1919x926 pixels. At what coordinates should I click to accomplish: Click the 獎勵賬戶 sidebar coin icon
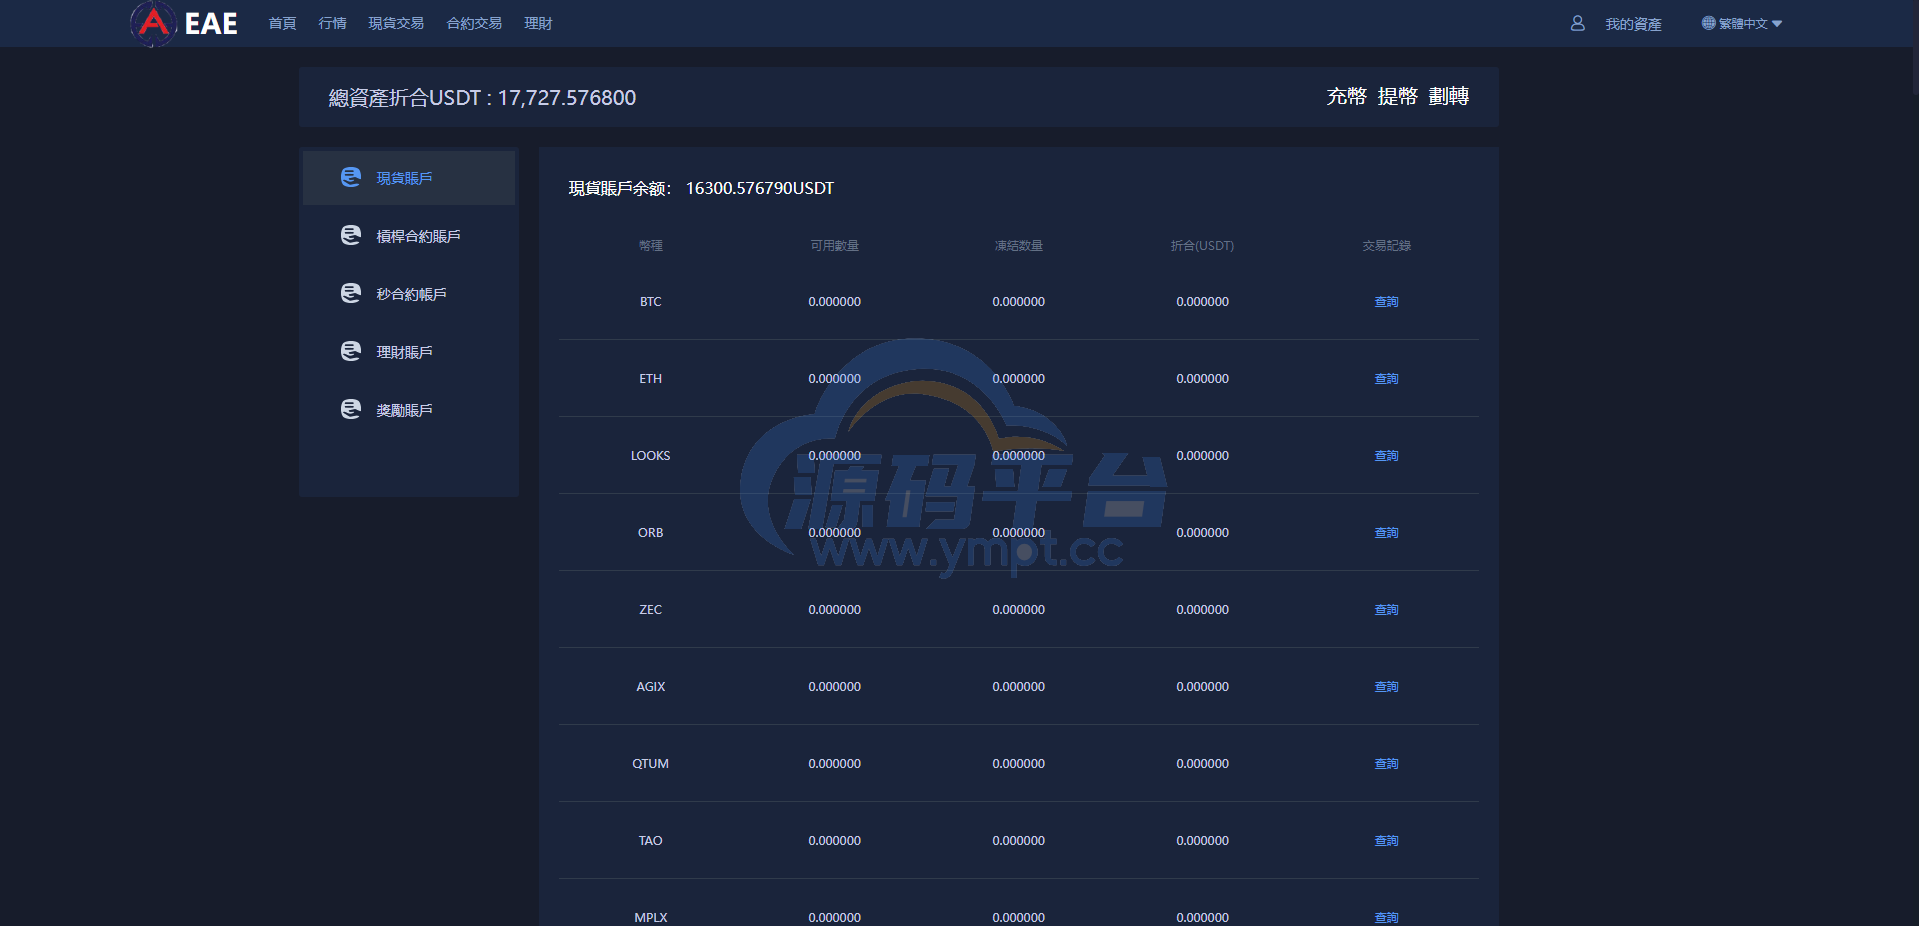[x=350, y=409]
